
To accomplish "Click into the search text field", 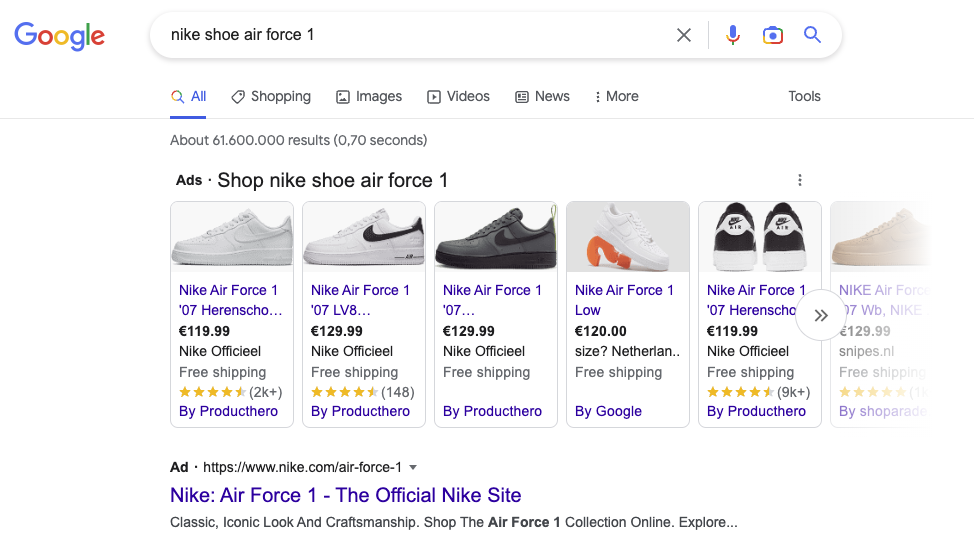I will pyautogui.click(x=410, y=35).
